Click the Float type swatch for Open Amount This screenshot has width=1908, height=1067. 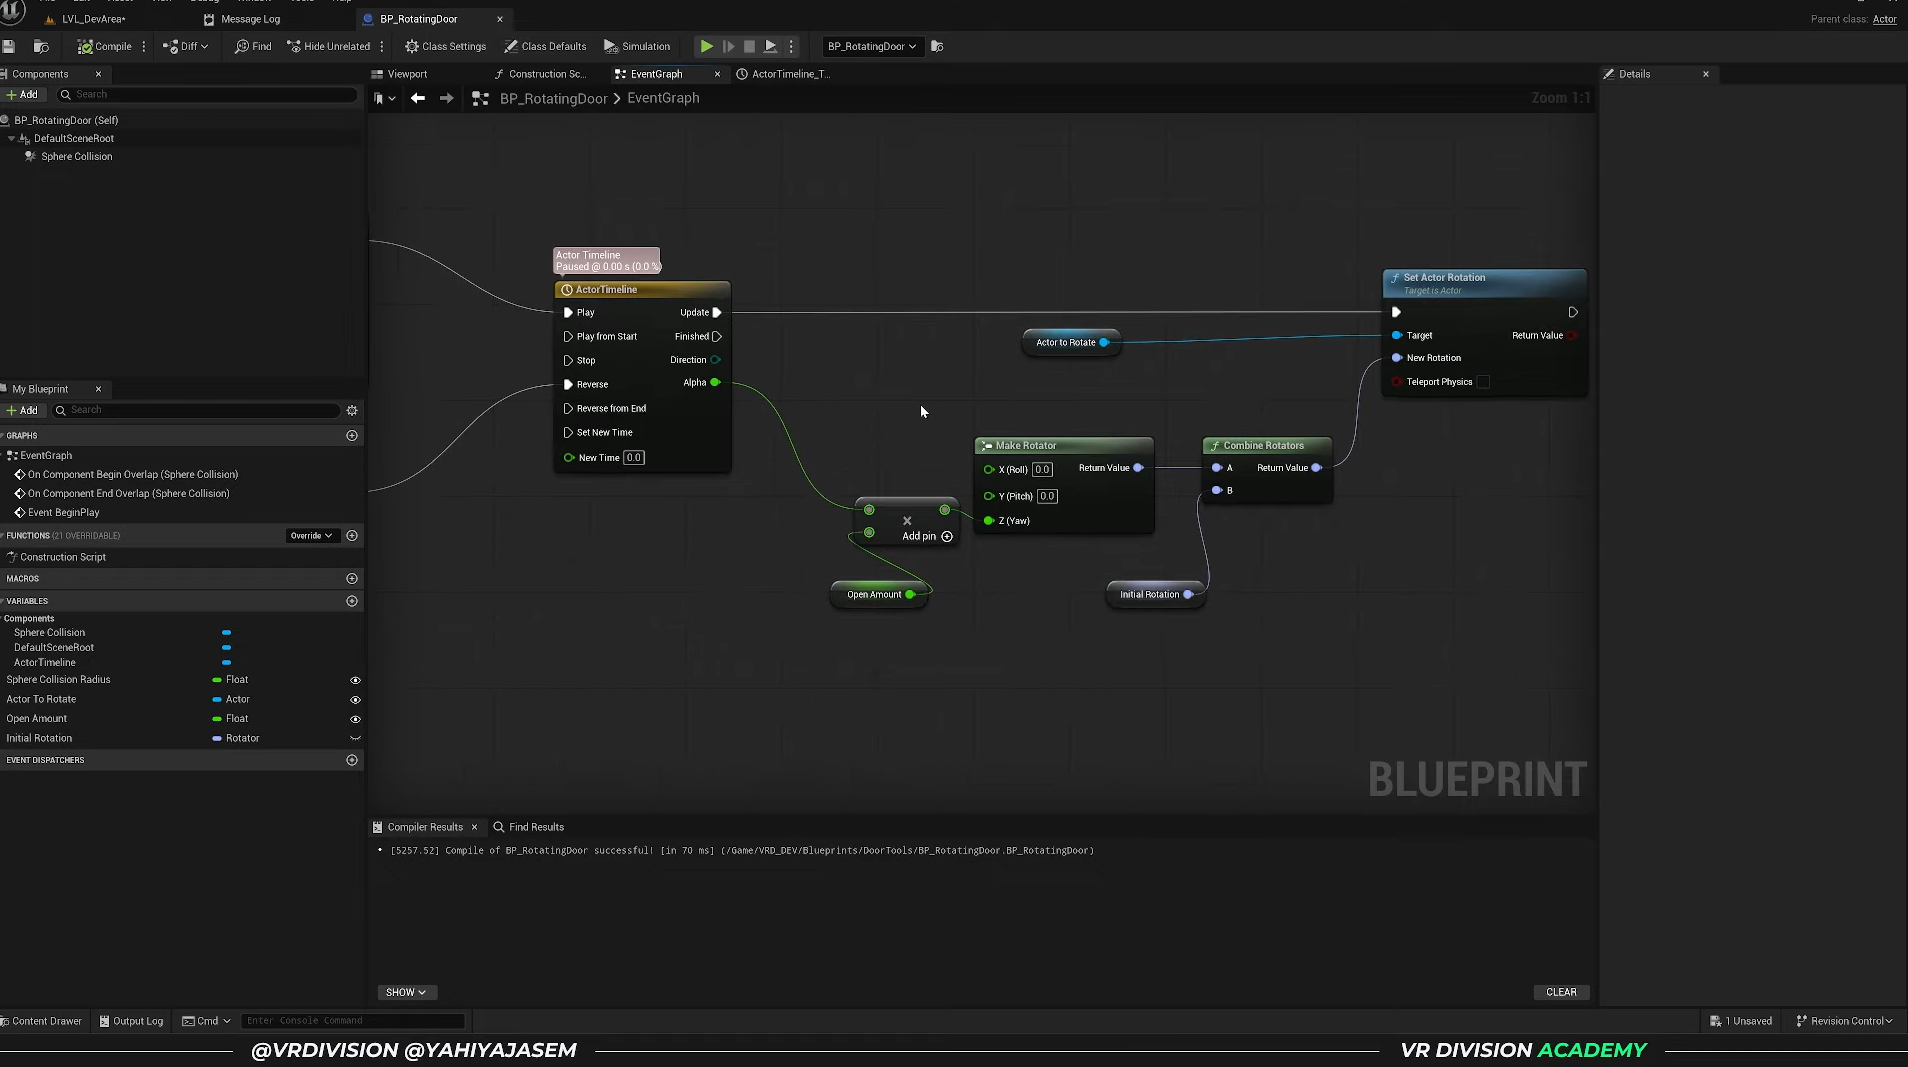point(217,719)
